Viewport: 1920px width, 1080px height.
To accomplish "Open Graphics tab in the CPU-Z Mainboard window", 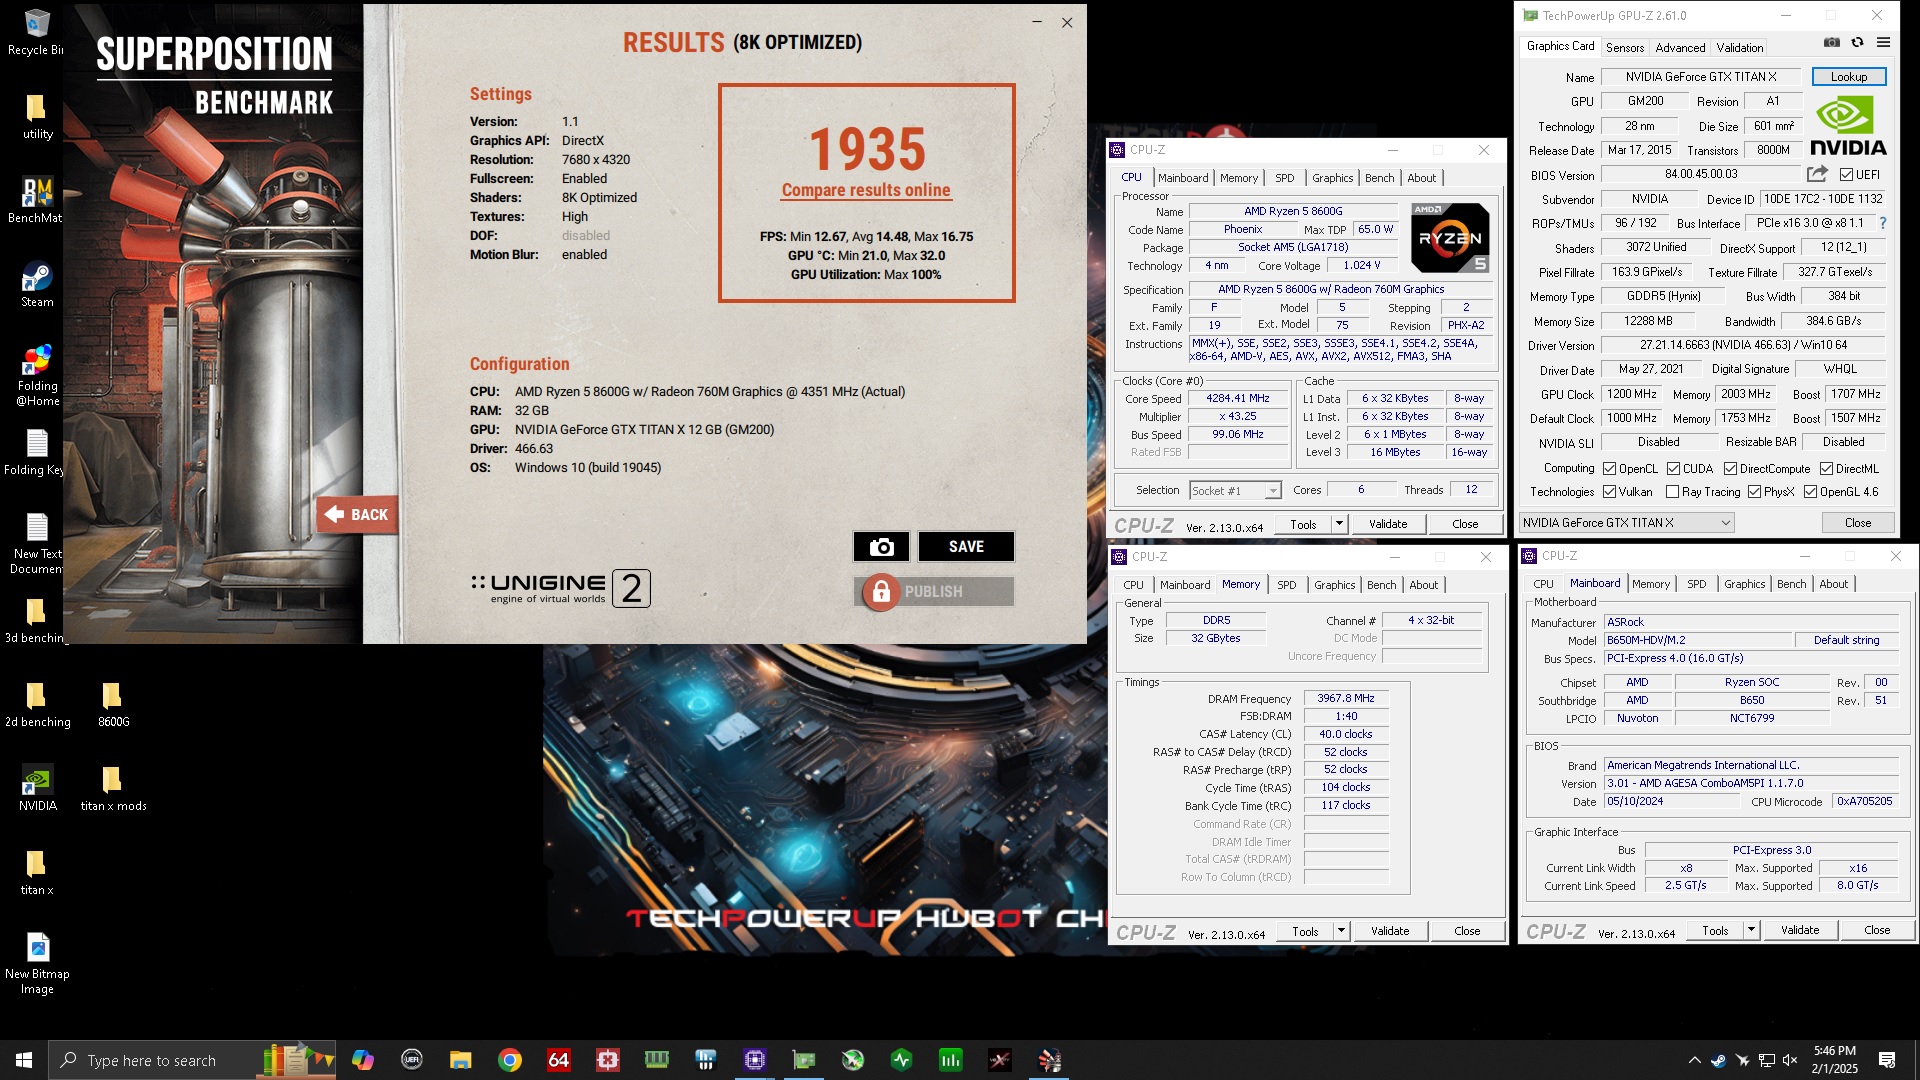I will tap(1744, 584).
